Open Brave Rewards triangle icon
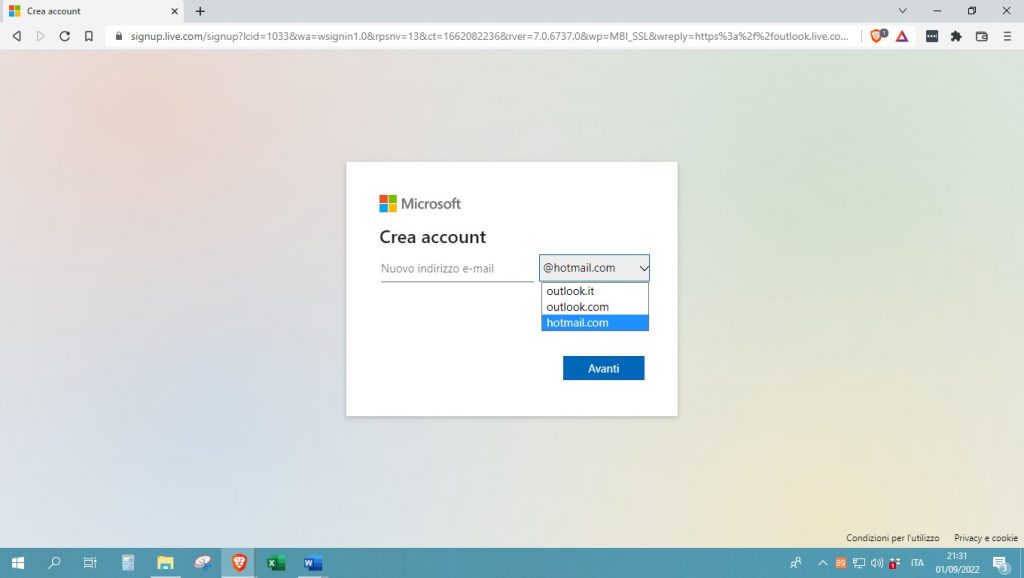 pos(901,36)
